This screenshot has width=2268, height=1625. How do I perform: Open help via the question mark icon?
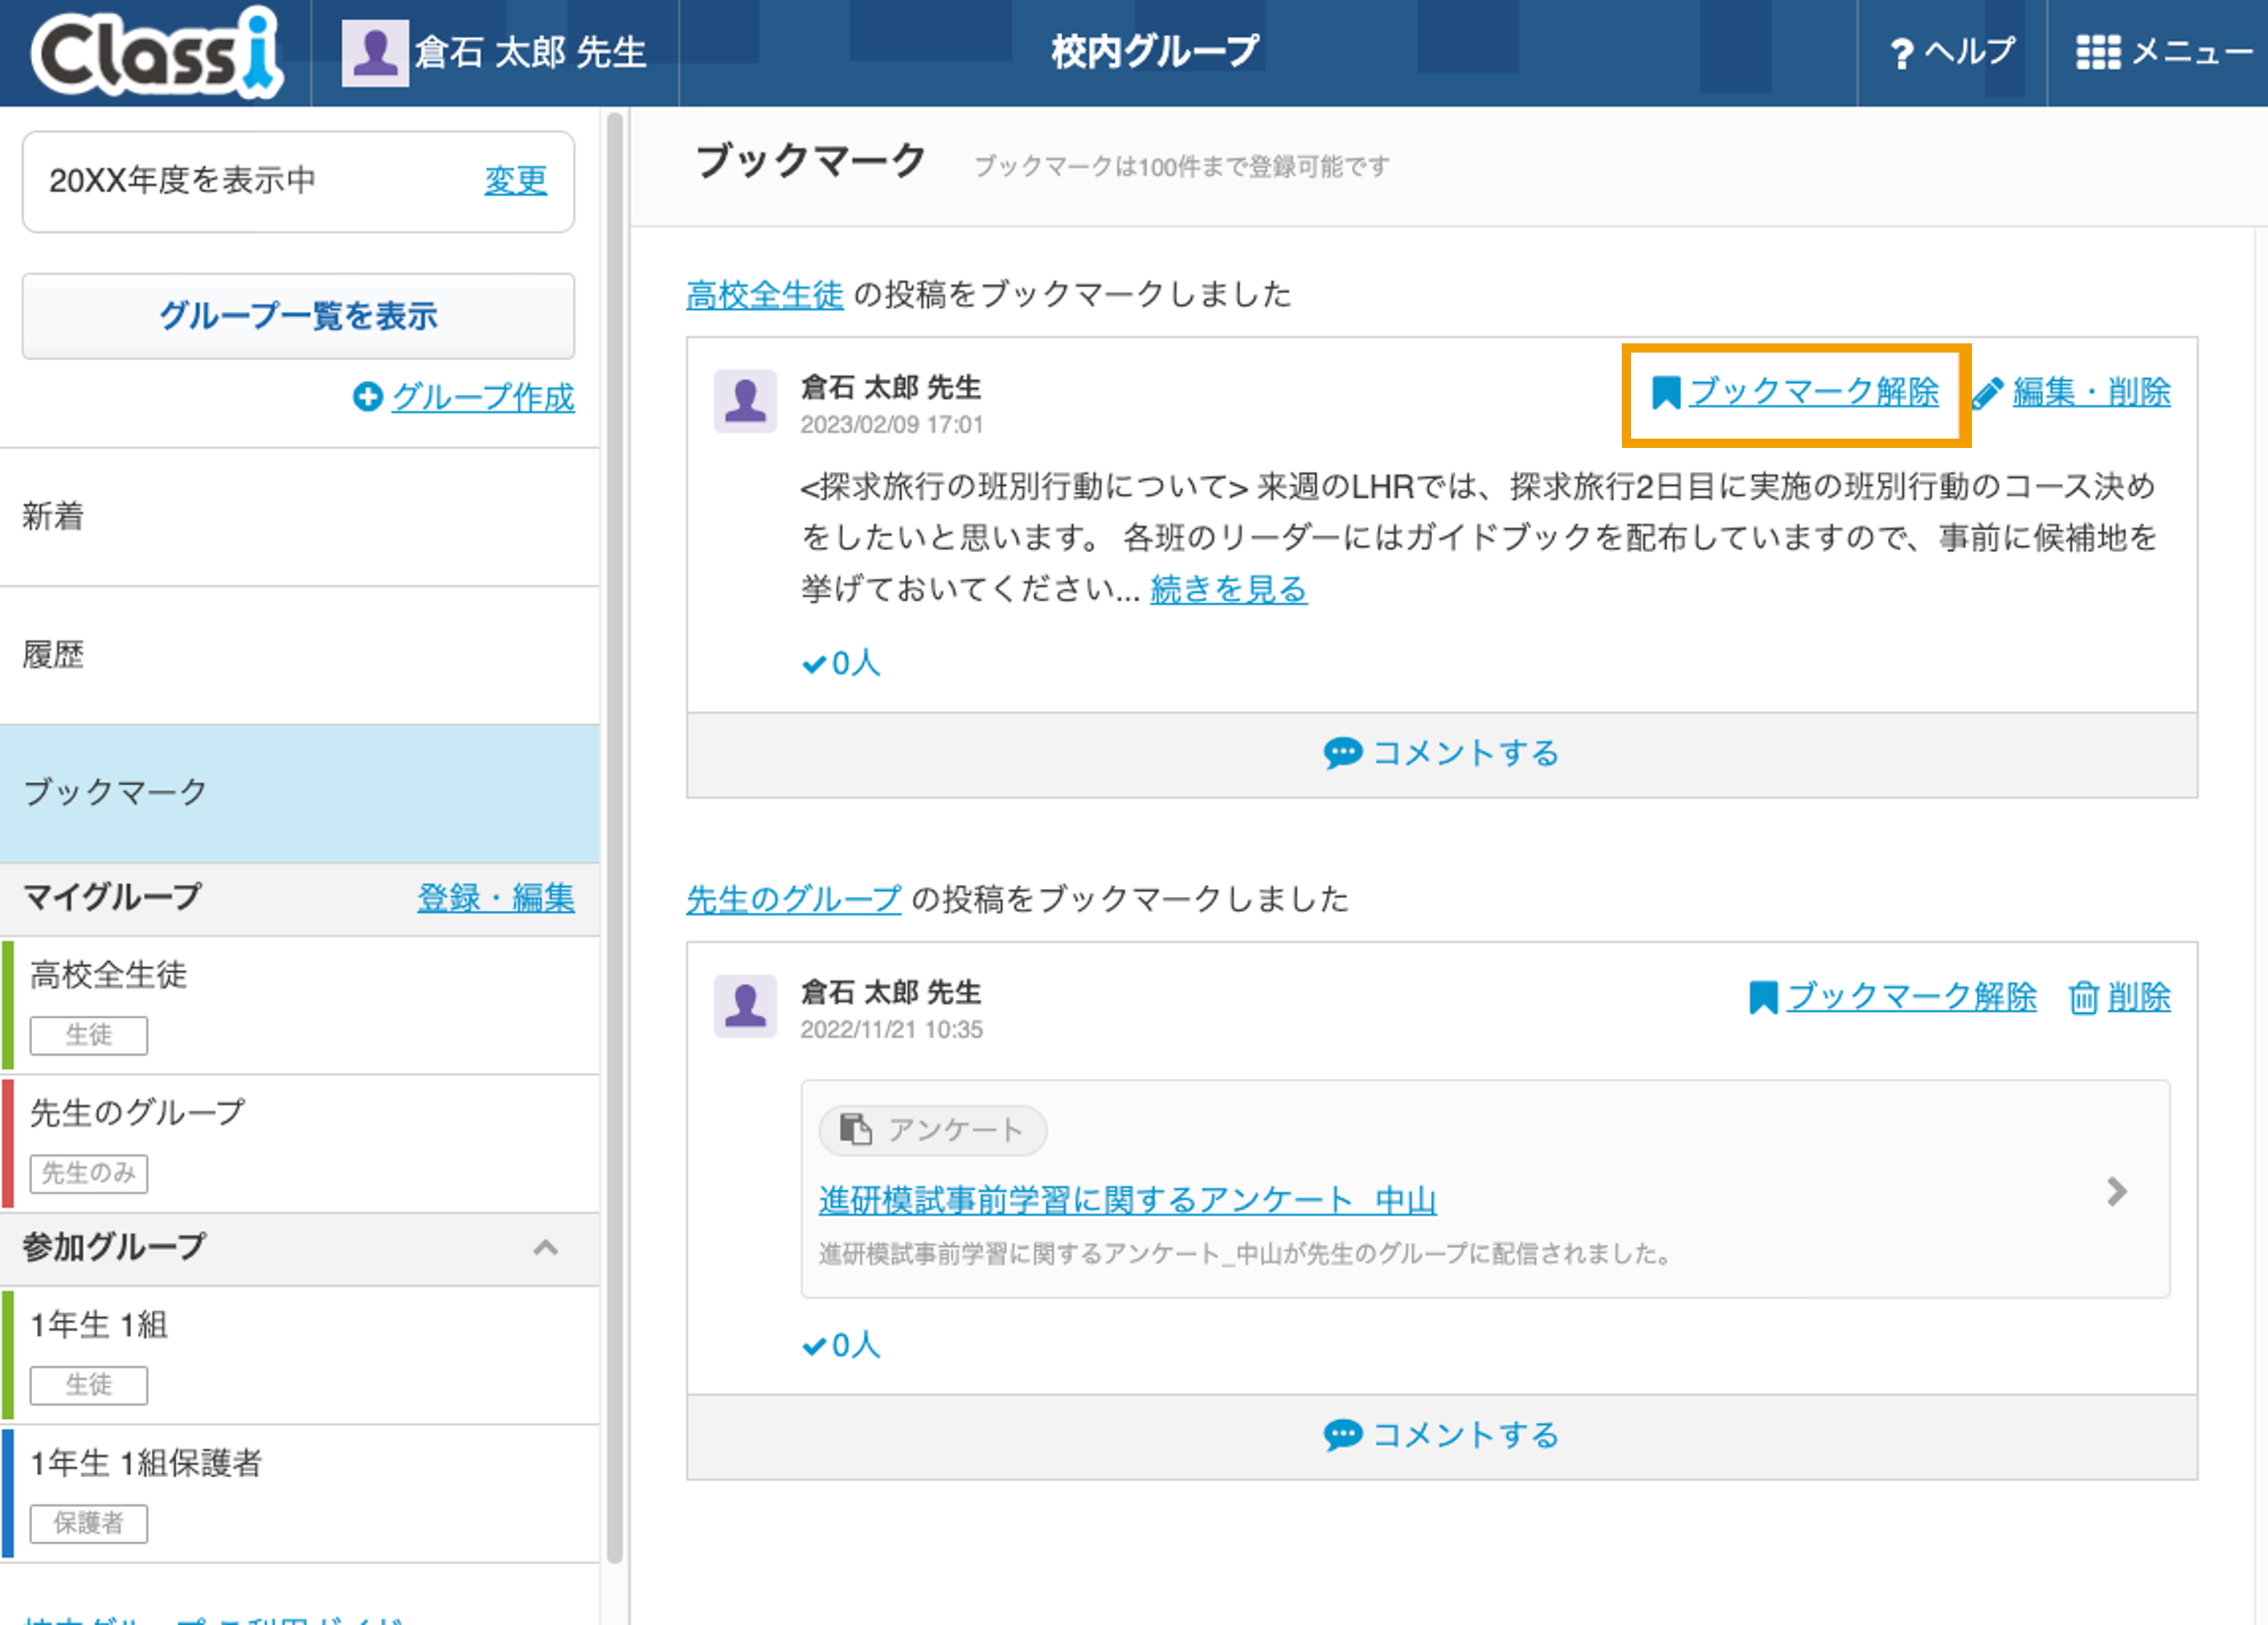click(x=1901, y=54)
